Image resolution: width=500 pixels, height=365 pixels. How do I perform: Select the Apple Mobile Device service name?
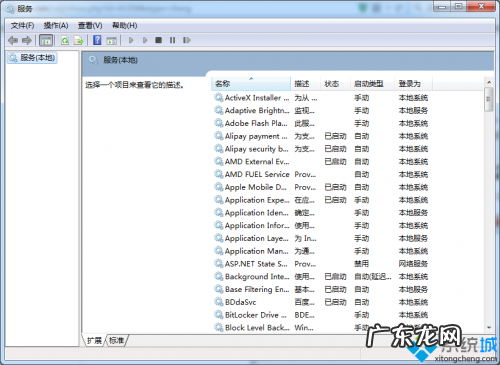pos(256,187)
